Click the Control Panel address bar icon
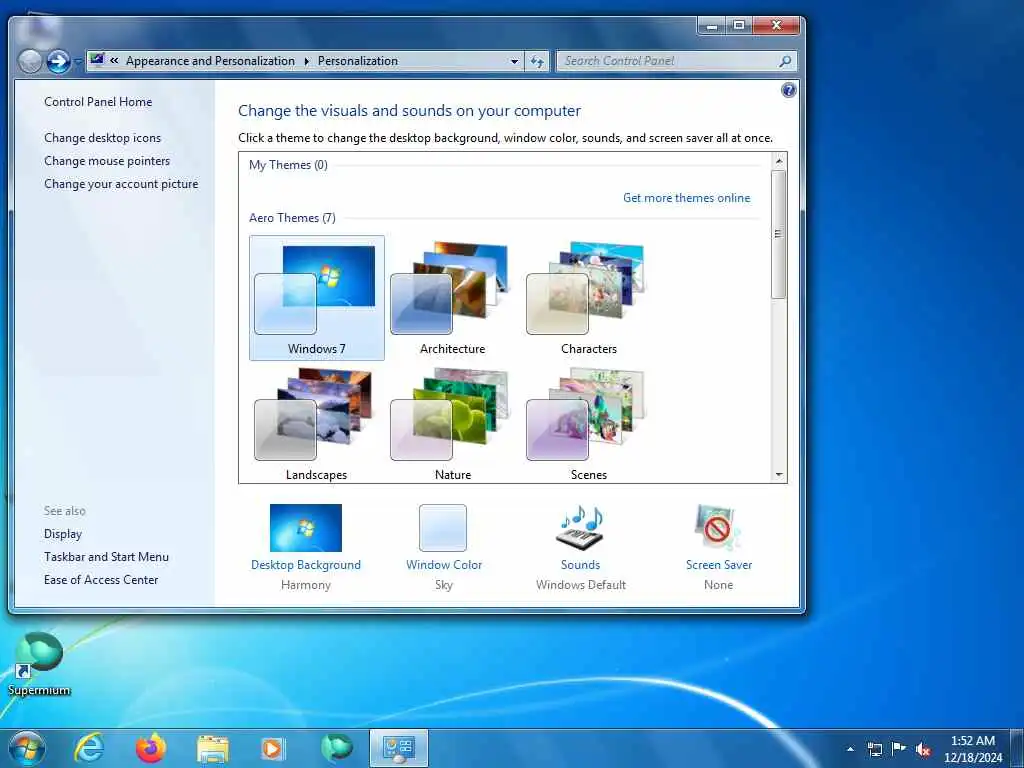The image size is (1024, 768). point(97,60)
